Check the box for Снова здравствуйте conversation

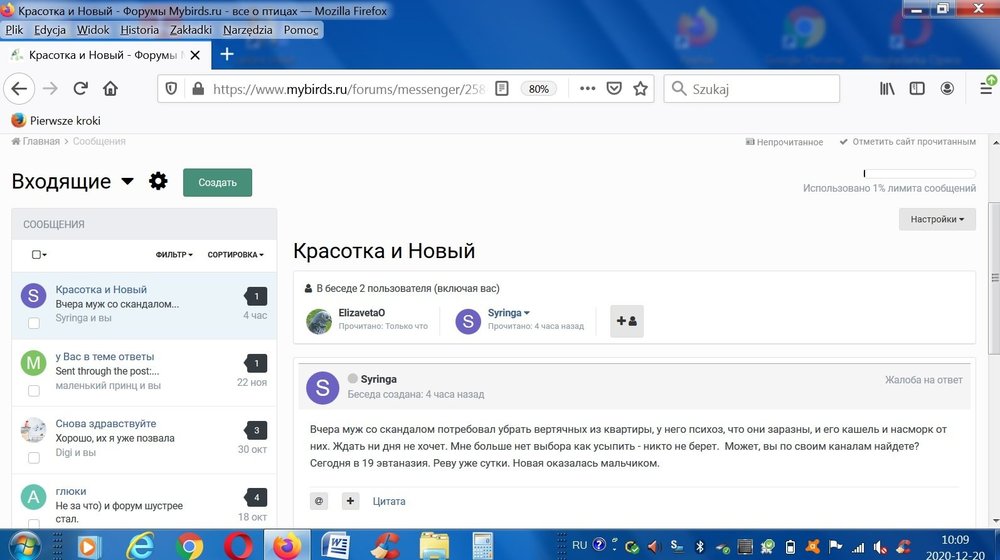click(x=34, y=457)
